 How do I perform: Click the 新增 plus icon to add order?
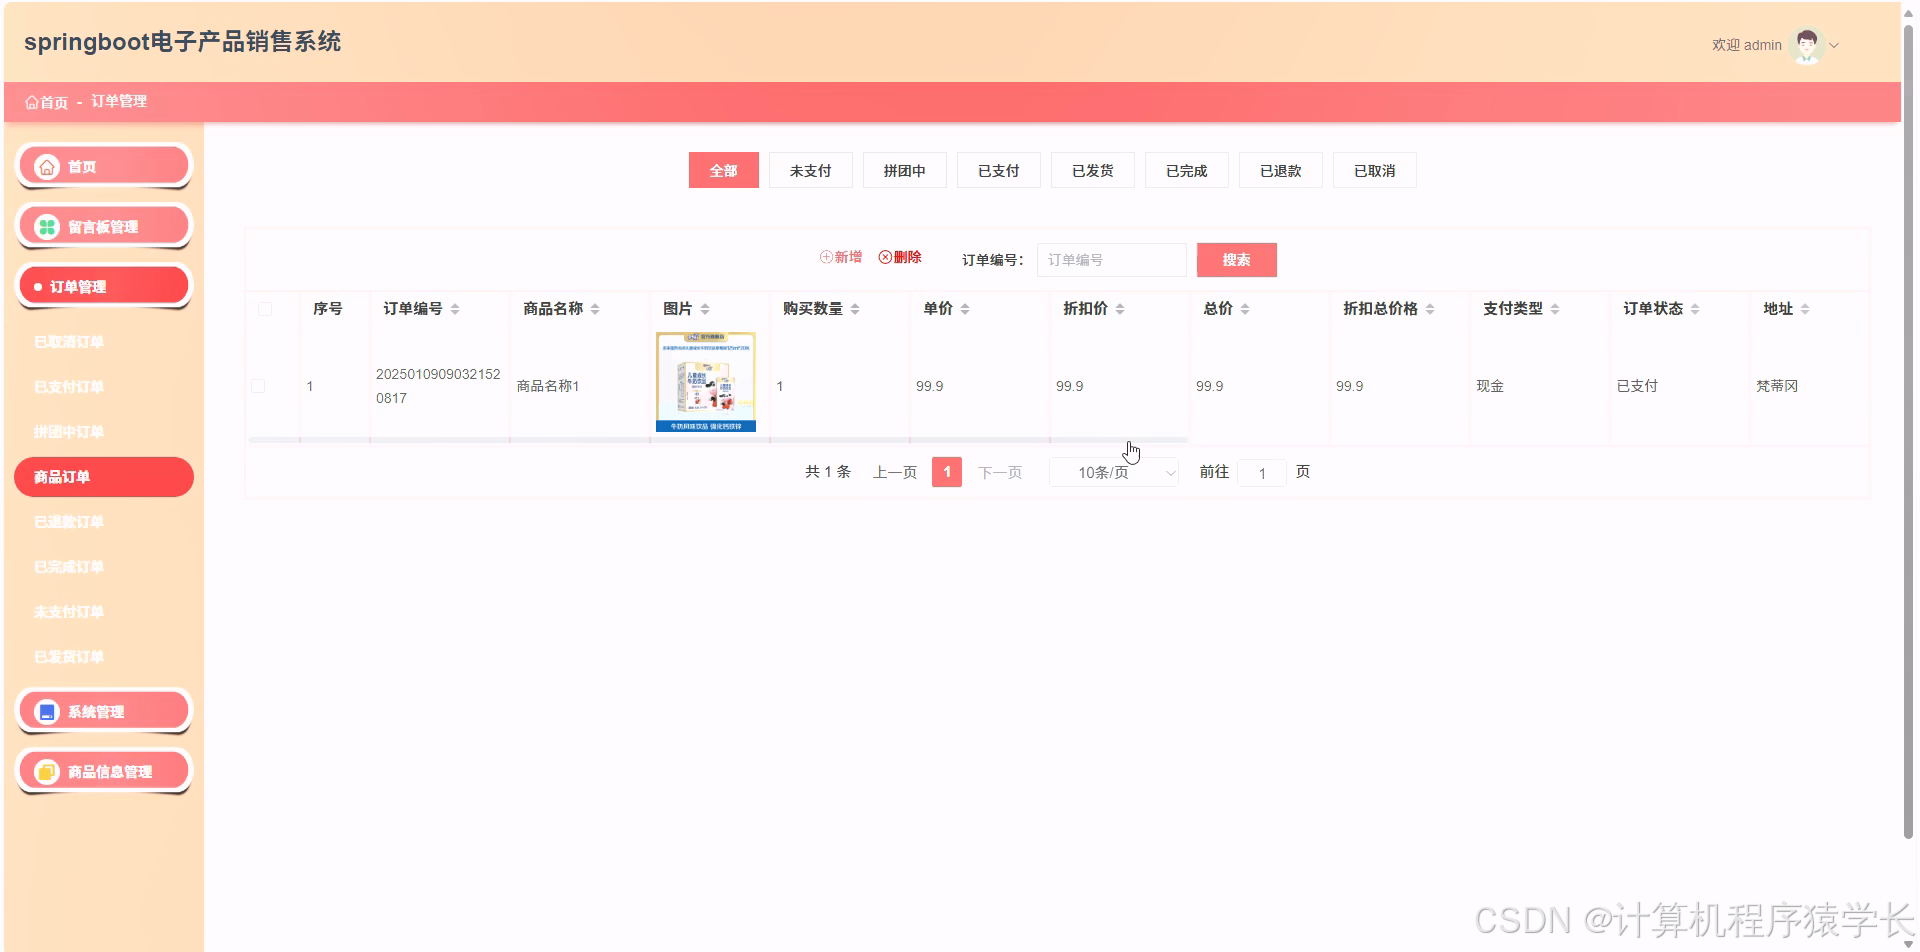[x=824, y=257]
